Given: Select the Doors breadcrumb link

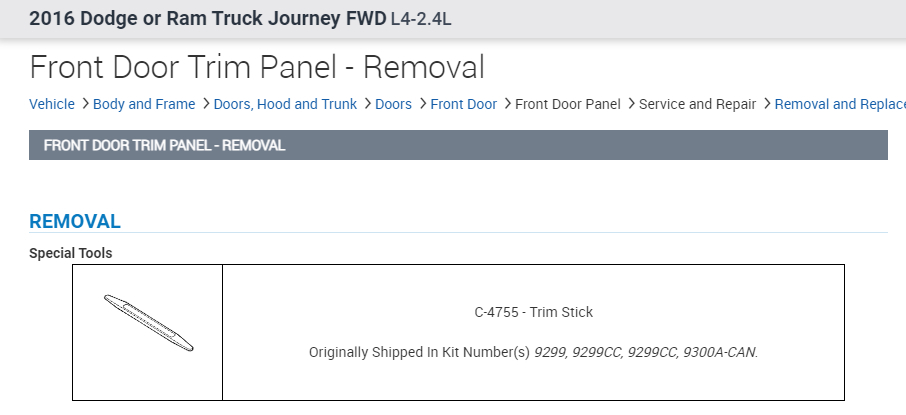Looking at the screenshot, I should click(x=393, y=104).
